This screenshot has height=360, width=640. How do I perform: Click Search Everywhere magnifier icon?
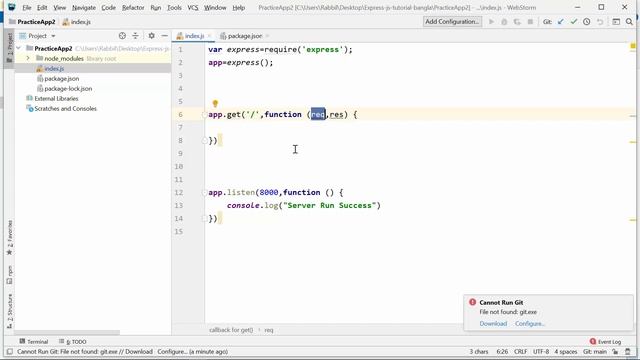tap(629, 22)
